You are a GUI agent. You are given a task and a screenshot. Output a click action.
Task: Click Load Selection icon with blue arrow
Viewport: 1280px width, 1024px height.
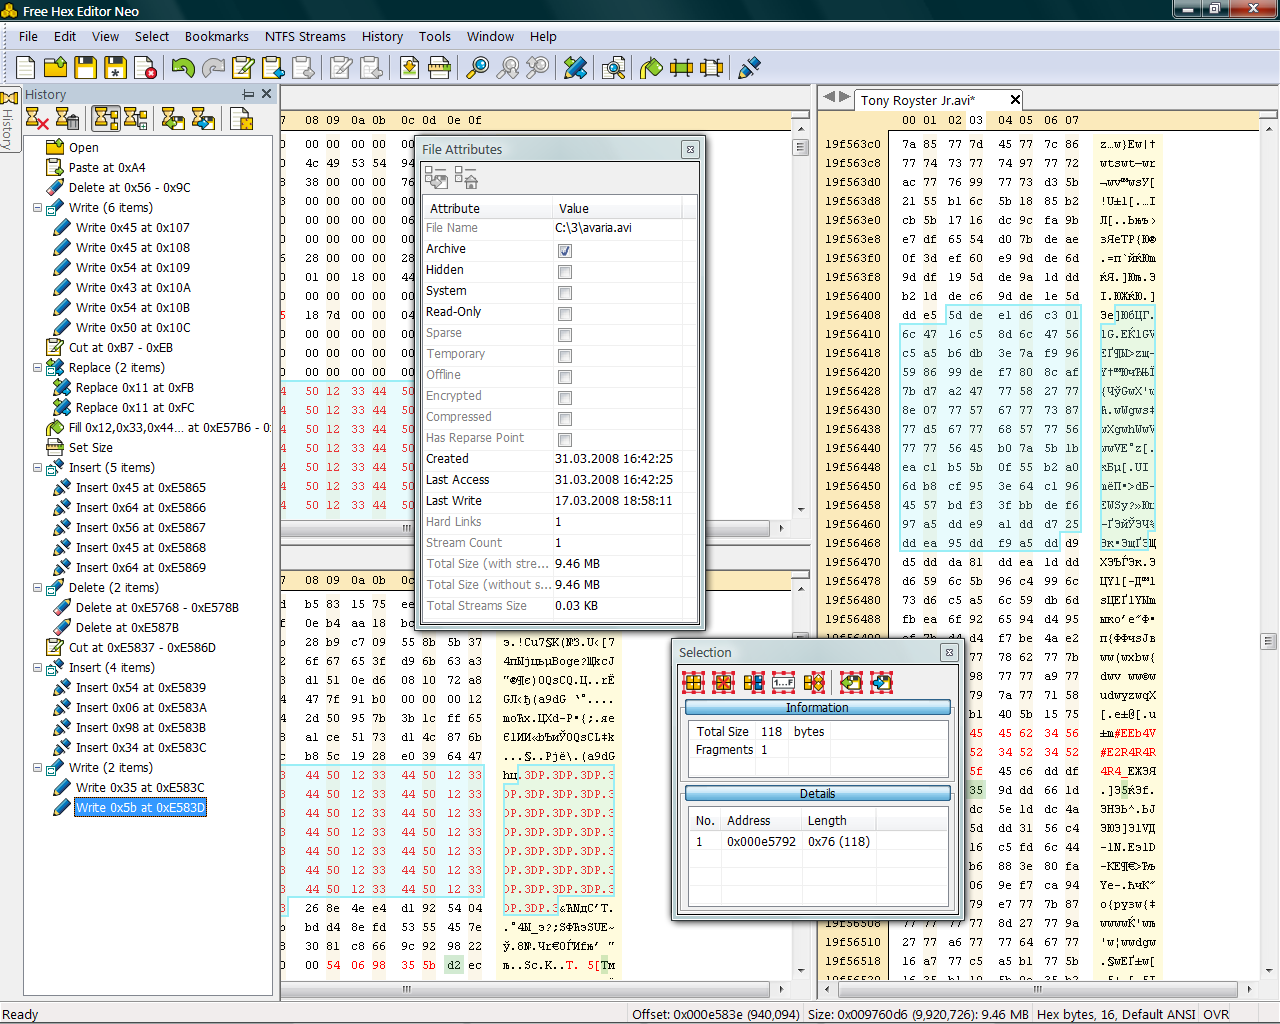point(881,682)
